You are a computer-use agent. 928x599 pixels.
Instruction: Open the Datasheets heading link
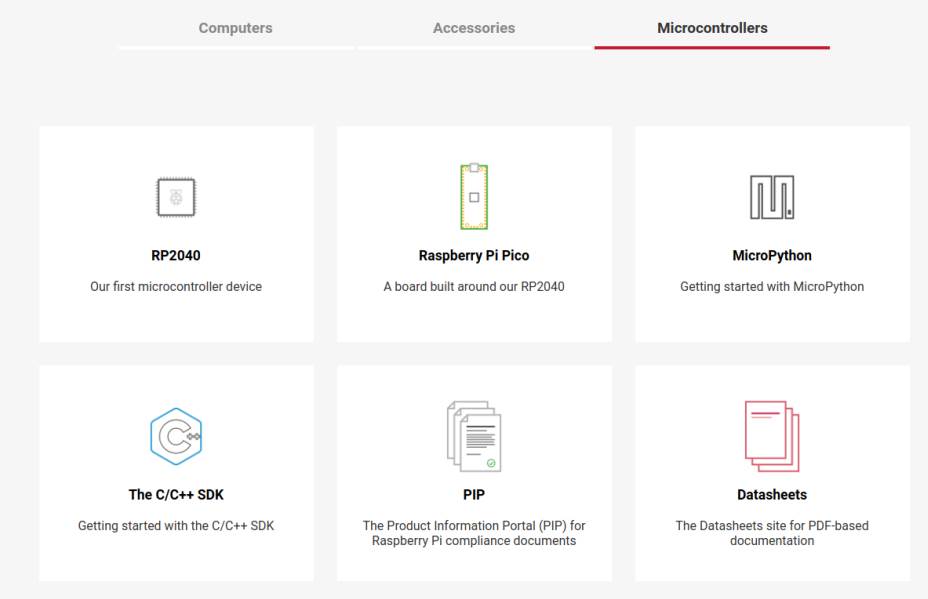pyautogui.click(x=772, y=495)
